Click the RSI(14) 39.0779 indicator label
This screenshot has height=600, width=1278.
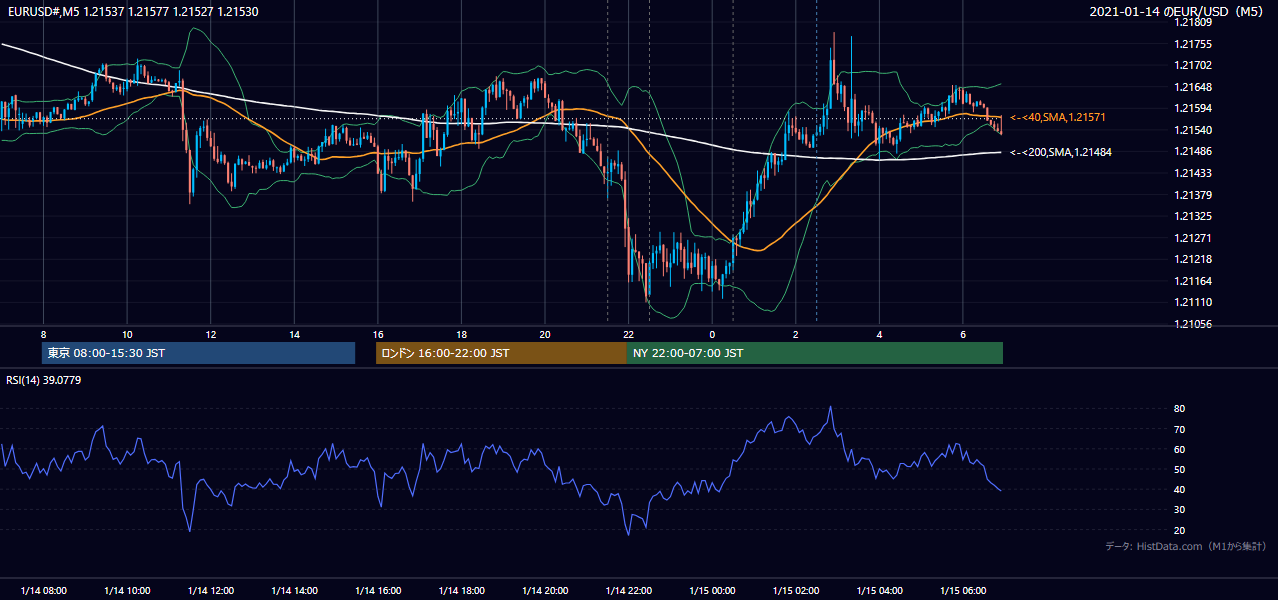[44, 380]
